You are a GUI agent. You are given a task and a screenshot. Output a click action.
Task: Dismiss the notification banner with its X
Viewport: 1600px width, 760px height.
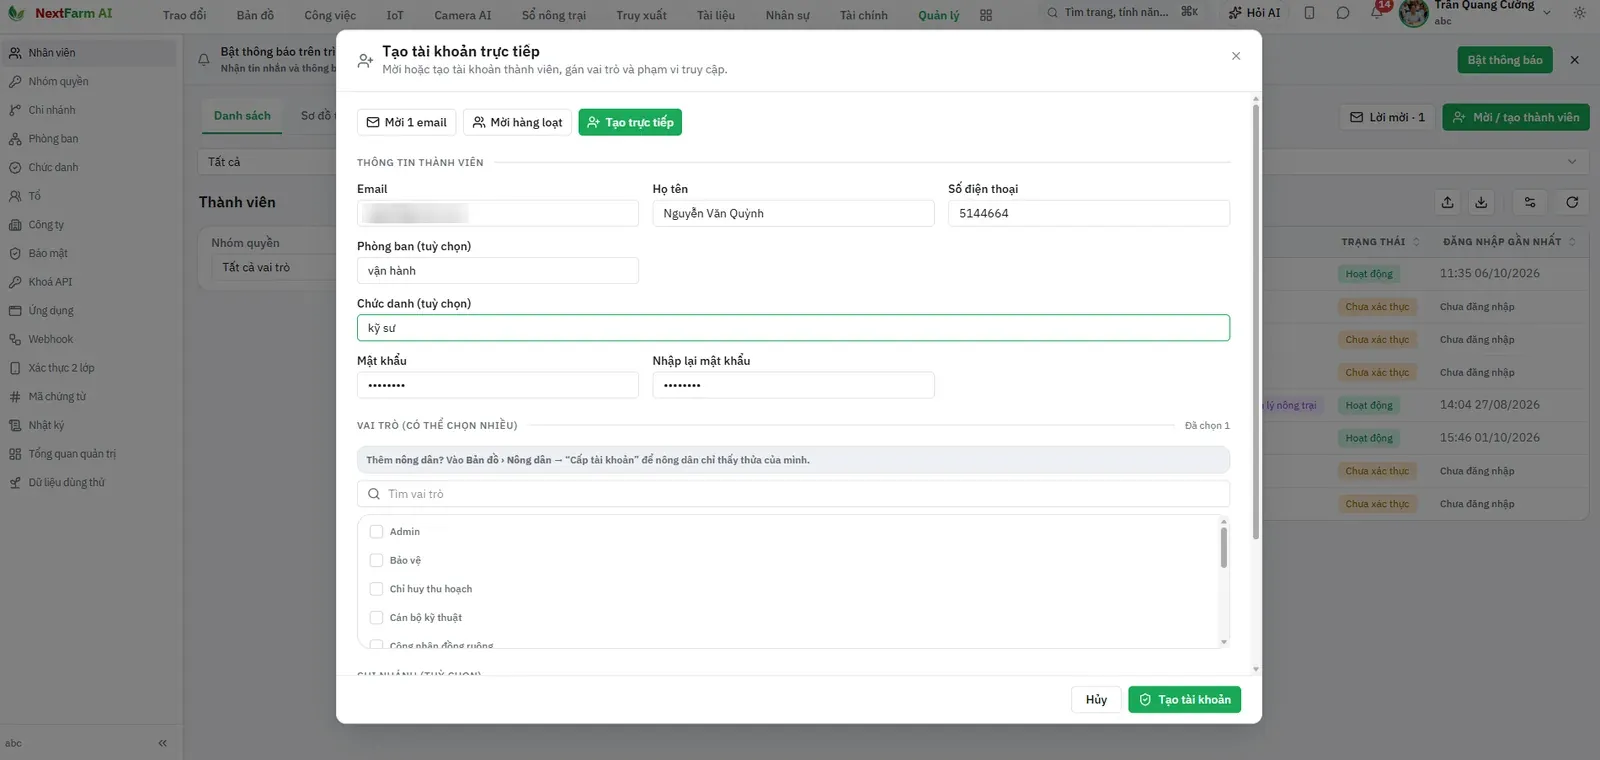tap(1575, 60)
